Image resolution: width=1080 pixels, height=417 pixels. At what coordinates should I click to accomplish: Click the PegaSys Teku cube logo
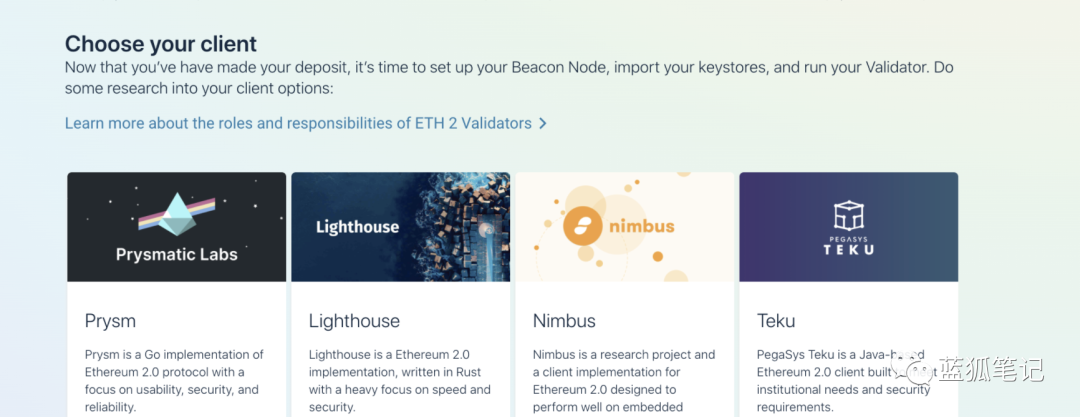point(849,215)
